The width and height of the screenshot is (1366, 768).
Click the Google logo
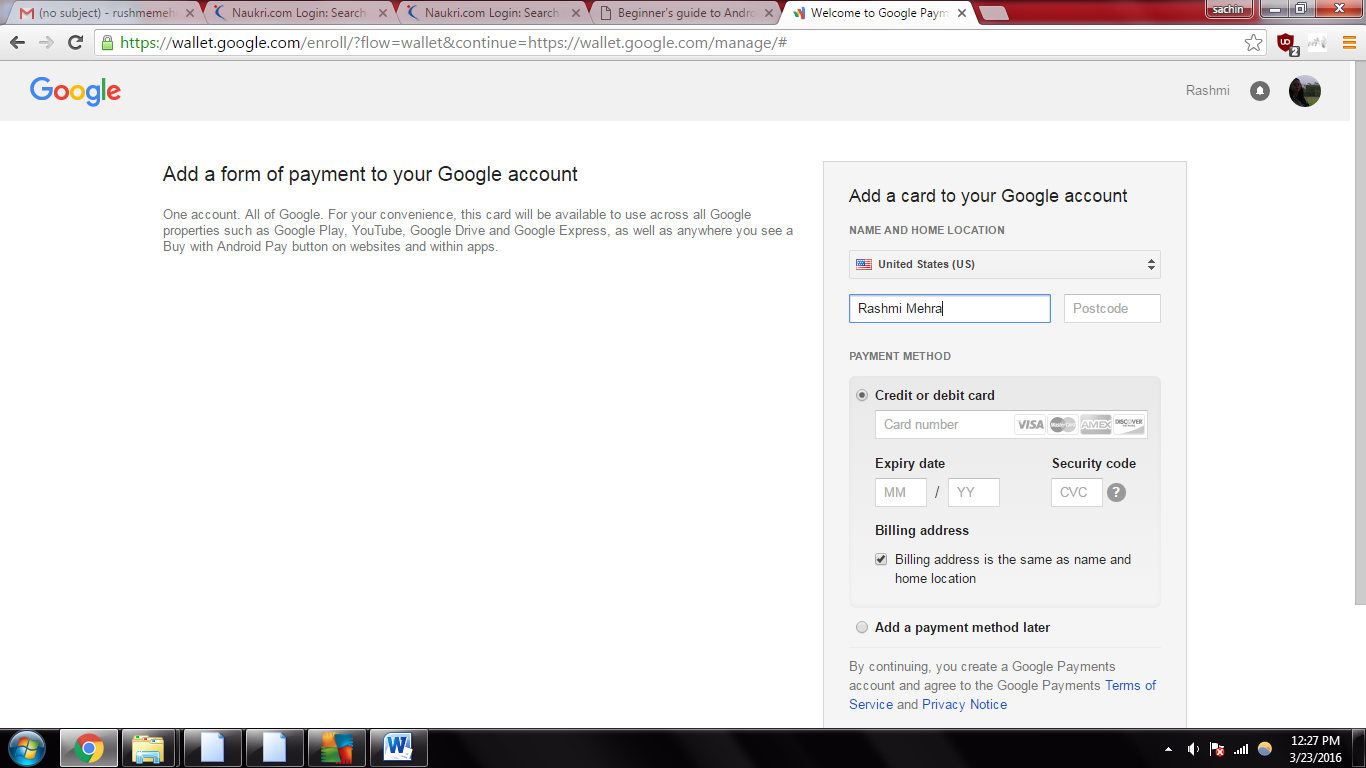75,91
